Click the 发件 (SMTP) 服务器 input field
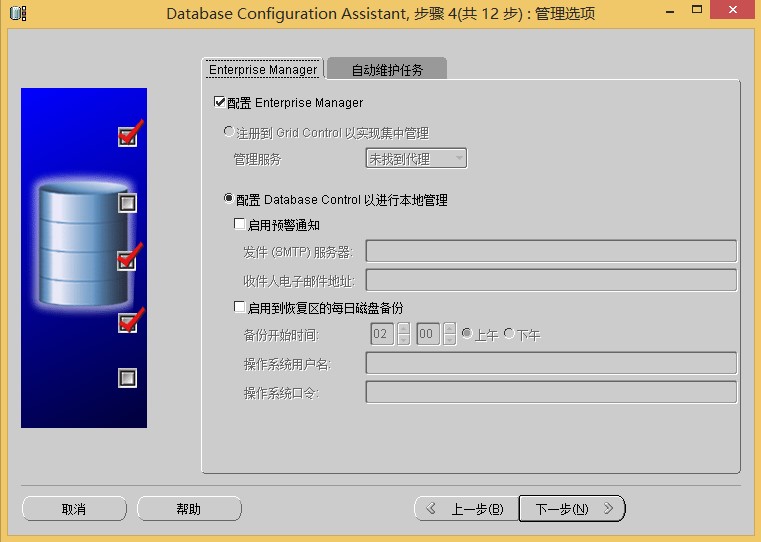The image size is (761, 542). 551,251
